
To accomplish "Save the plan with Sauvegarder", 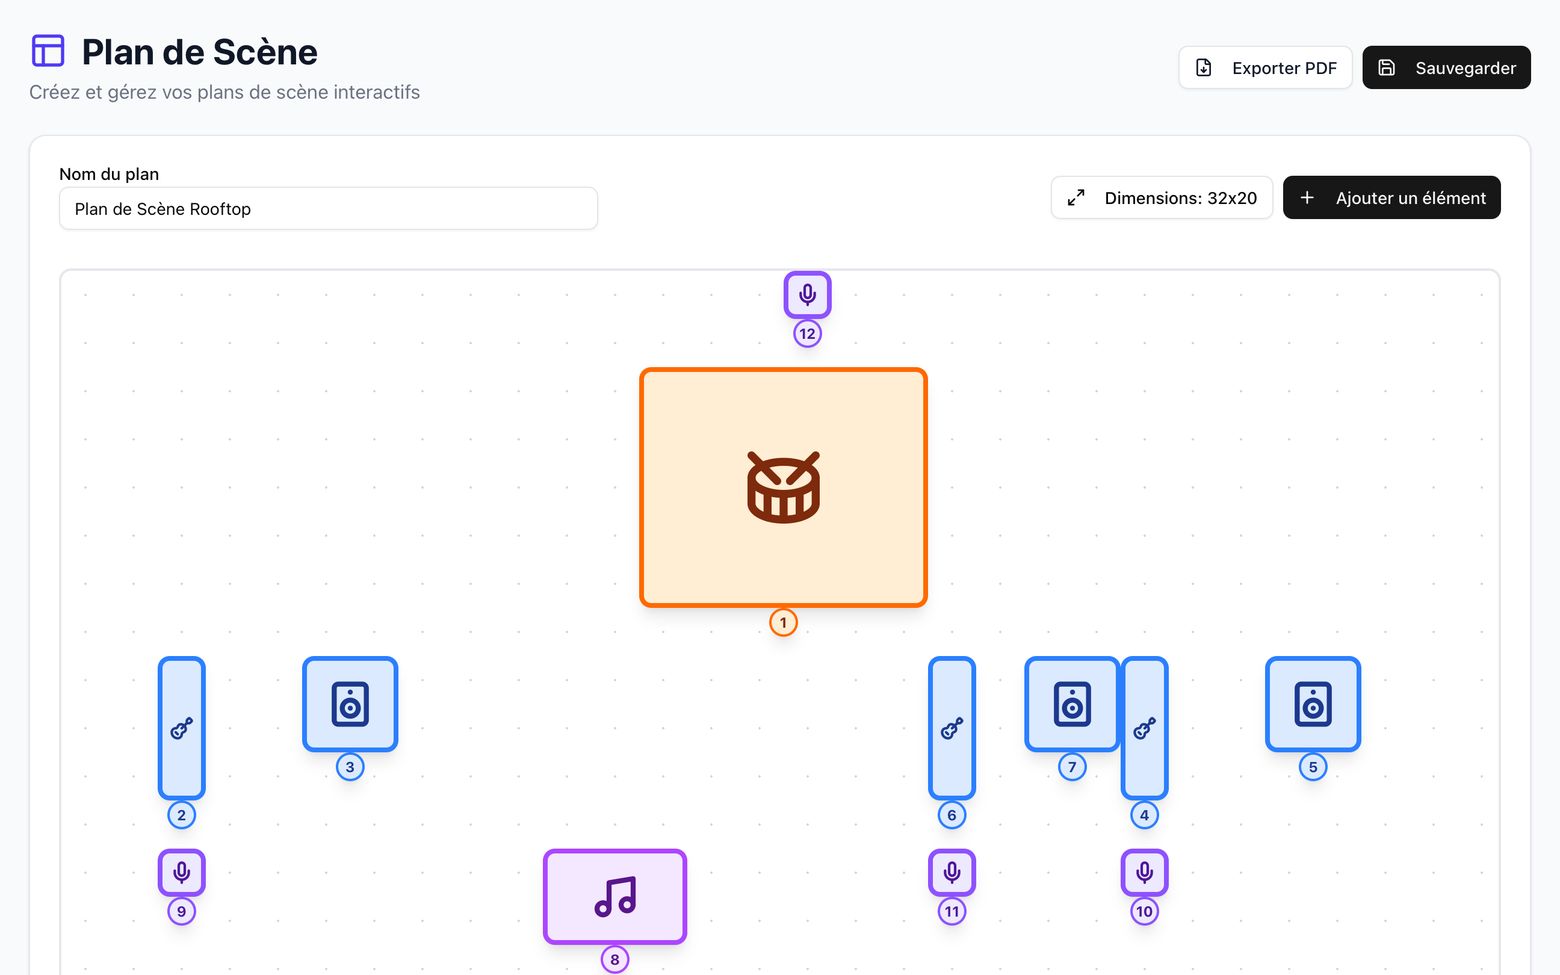I will tap(1446, 68).
